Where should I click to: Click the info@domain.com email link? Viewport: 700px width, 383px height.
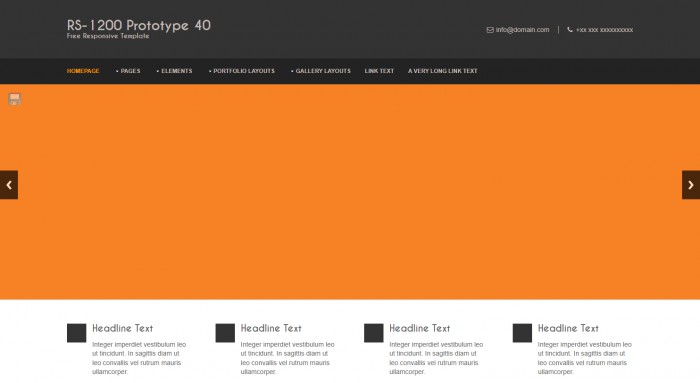[x=522, y=30]
